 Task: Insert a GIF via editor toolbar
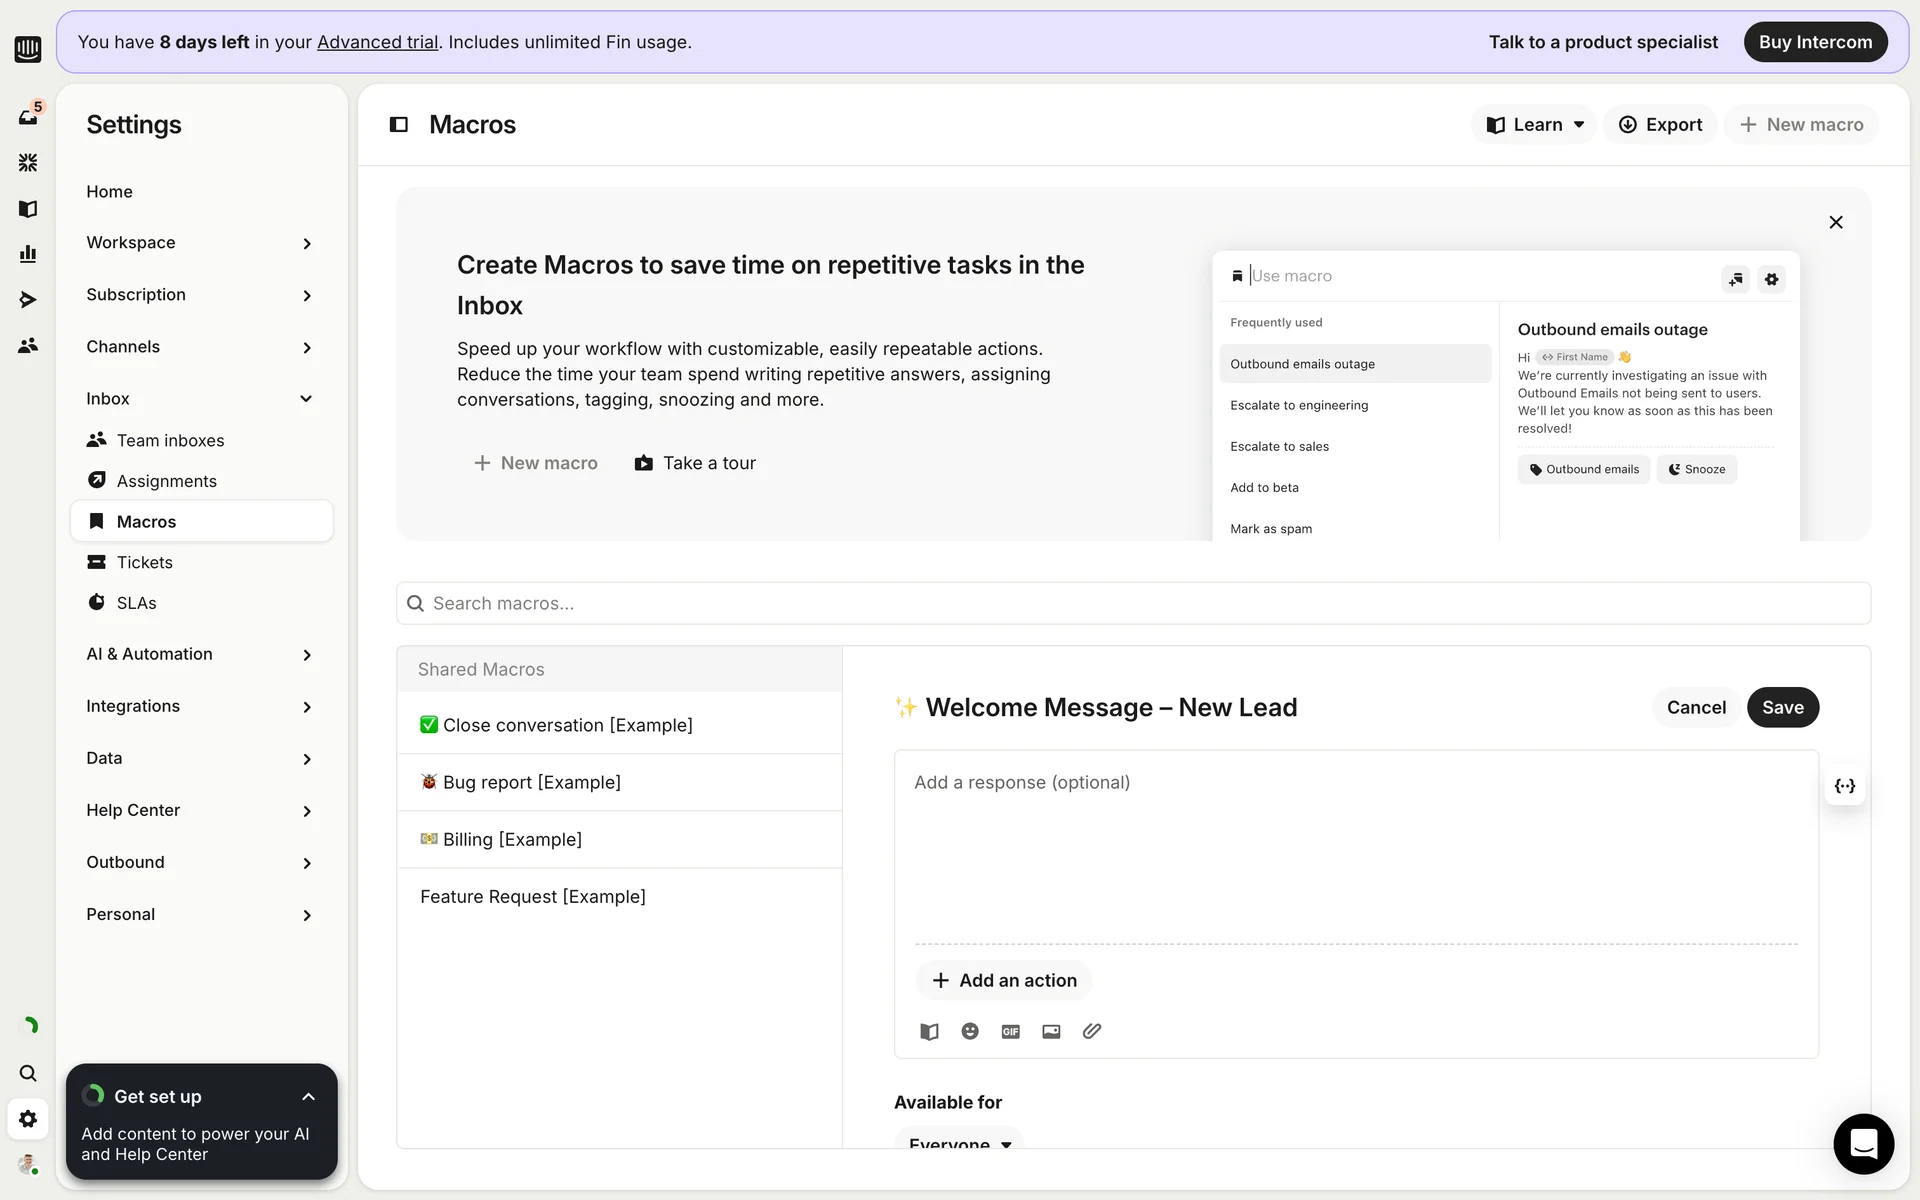pyautogui.click(x=1010, y=1031)
